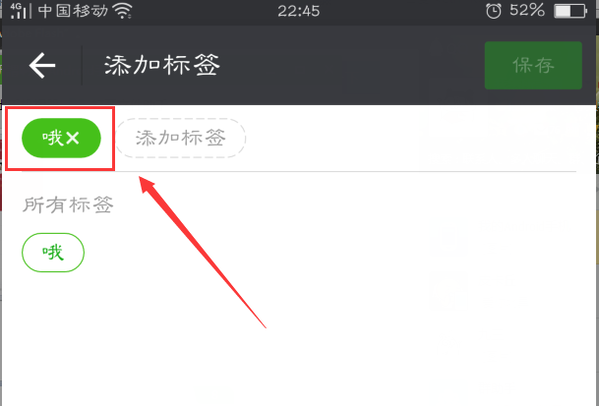599x406 pixels.
Task: Click the vertical separator beside back arrow
Action: 82,65
